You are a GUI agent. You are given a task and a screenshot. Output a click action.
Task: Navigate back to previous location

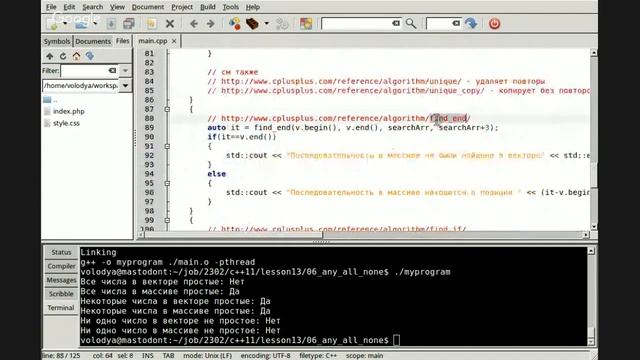point(193,24)
